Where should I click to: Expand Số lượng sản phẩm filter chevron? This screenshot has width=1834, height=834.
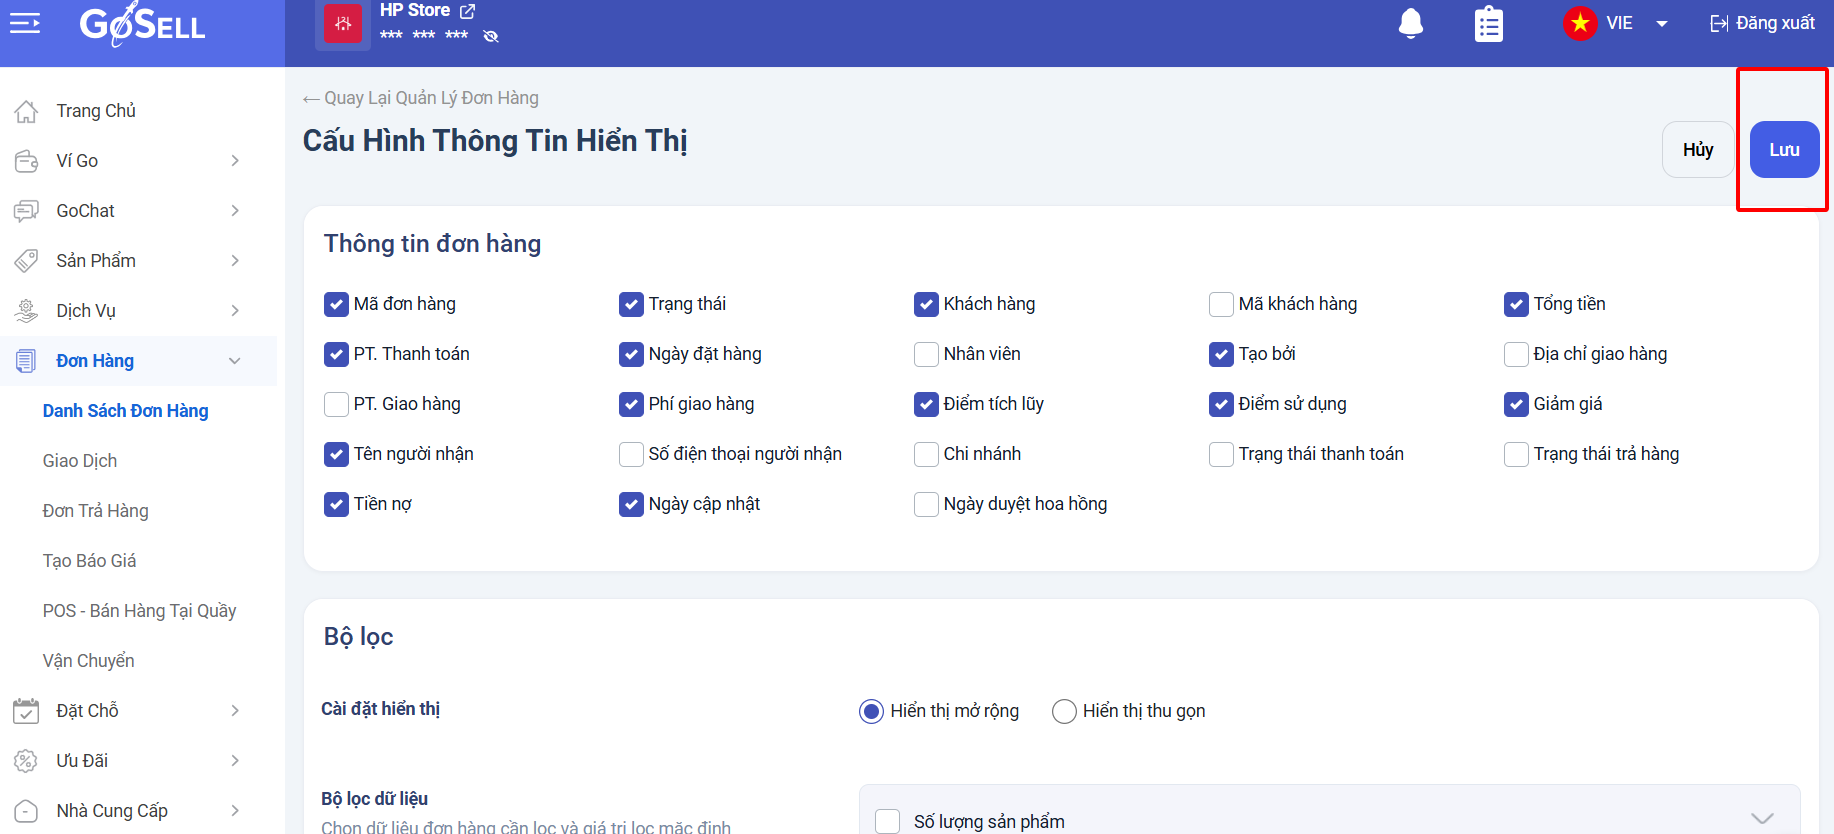pos(1762,818)
